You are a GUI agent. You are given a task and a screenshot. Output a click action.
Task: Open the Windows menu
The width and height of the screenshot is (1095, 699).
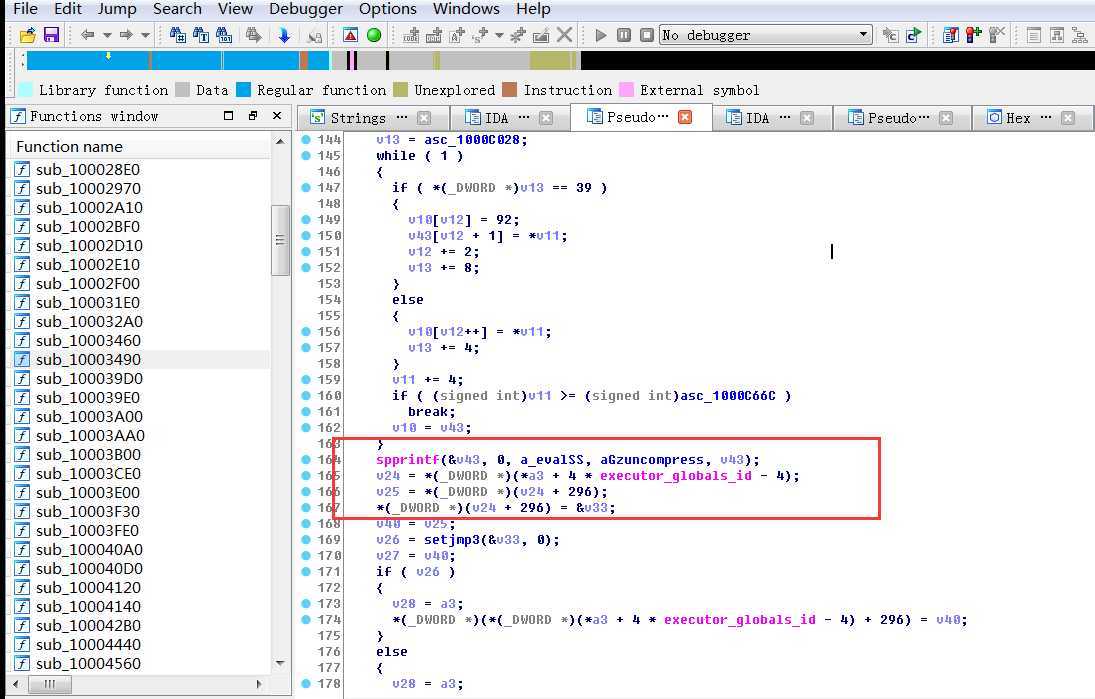pos(466,9)
